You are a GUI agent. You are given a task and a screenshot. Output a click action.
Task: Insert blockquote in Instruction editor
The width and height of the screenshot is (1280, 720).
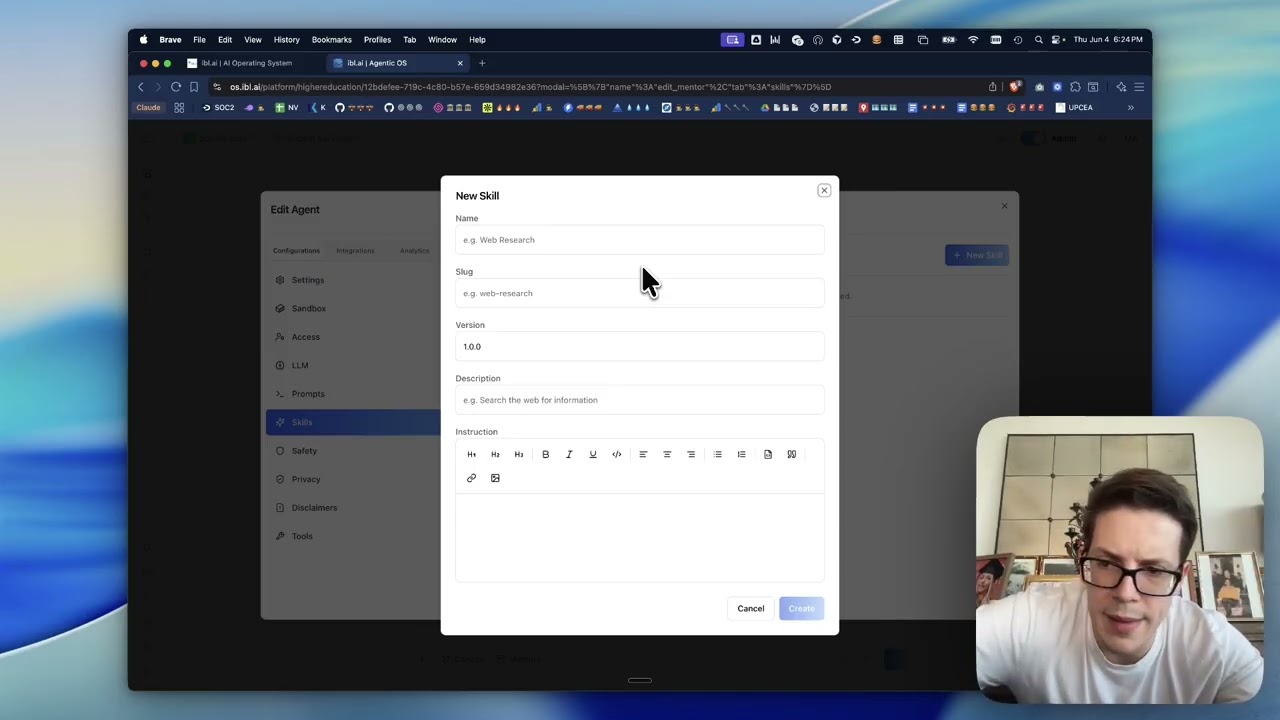(792, 454)
